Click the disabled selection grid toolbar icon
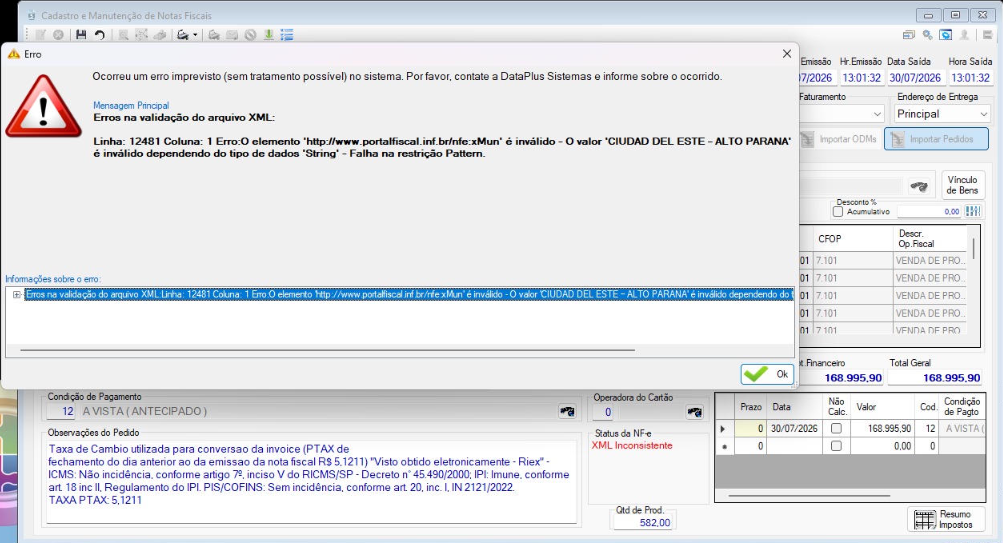1003x543 pixels. click(141, 35)
